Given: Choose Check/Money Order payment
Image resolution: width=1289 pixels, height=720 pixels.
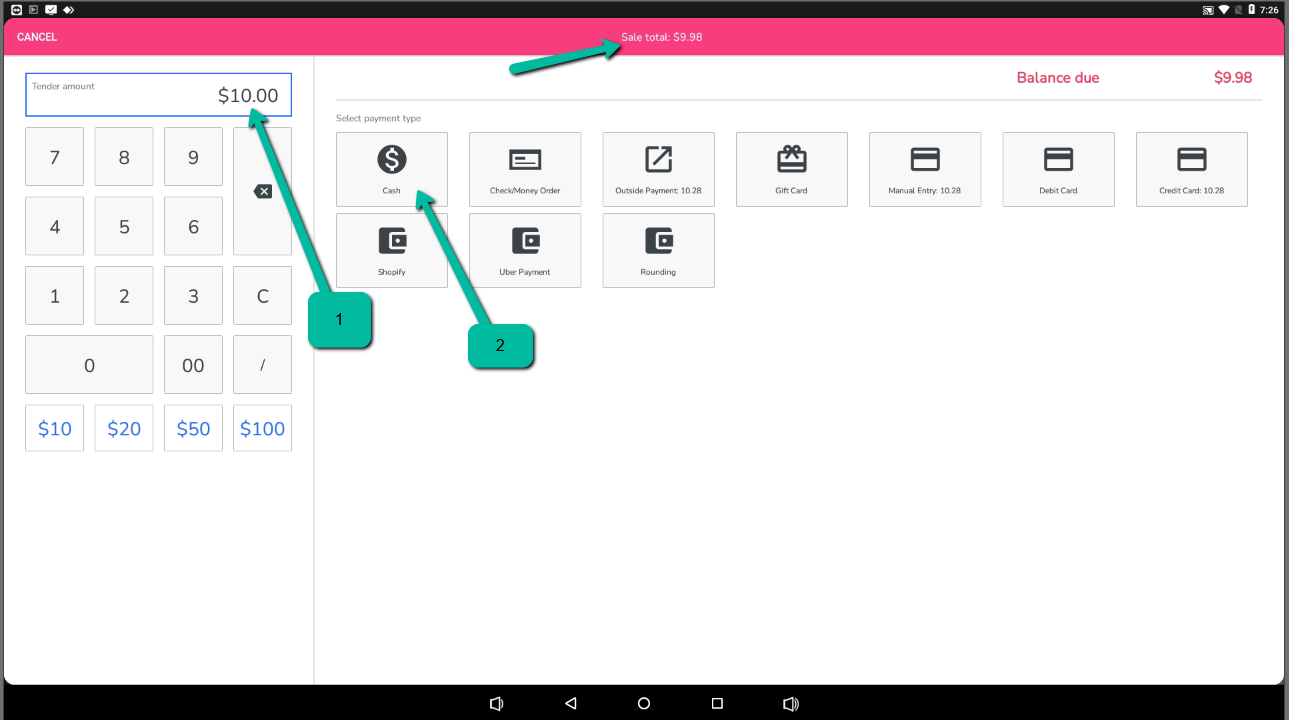Looking at the screenshot, I should pos(525,169).
